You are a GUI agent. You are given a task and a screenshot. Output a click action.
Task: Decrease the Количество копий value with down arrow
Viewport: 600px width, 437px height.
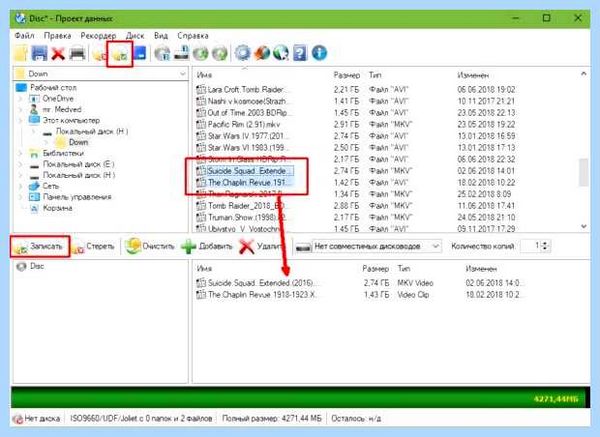pos(546,249)
